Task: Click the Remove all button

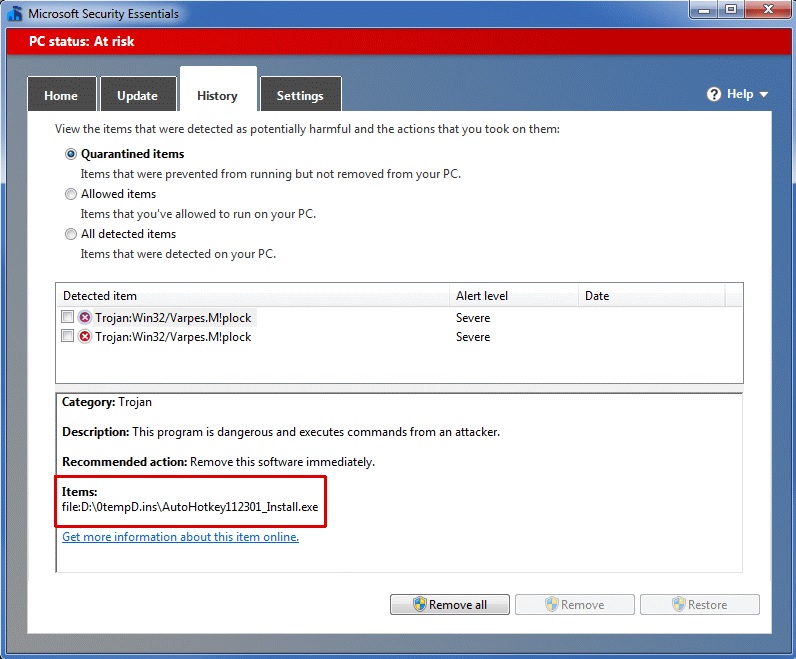Action: [x=450, y=605]
